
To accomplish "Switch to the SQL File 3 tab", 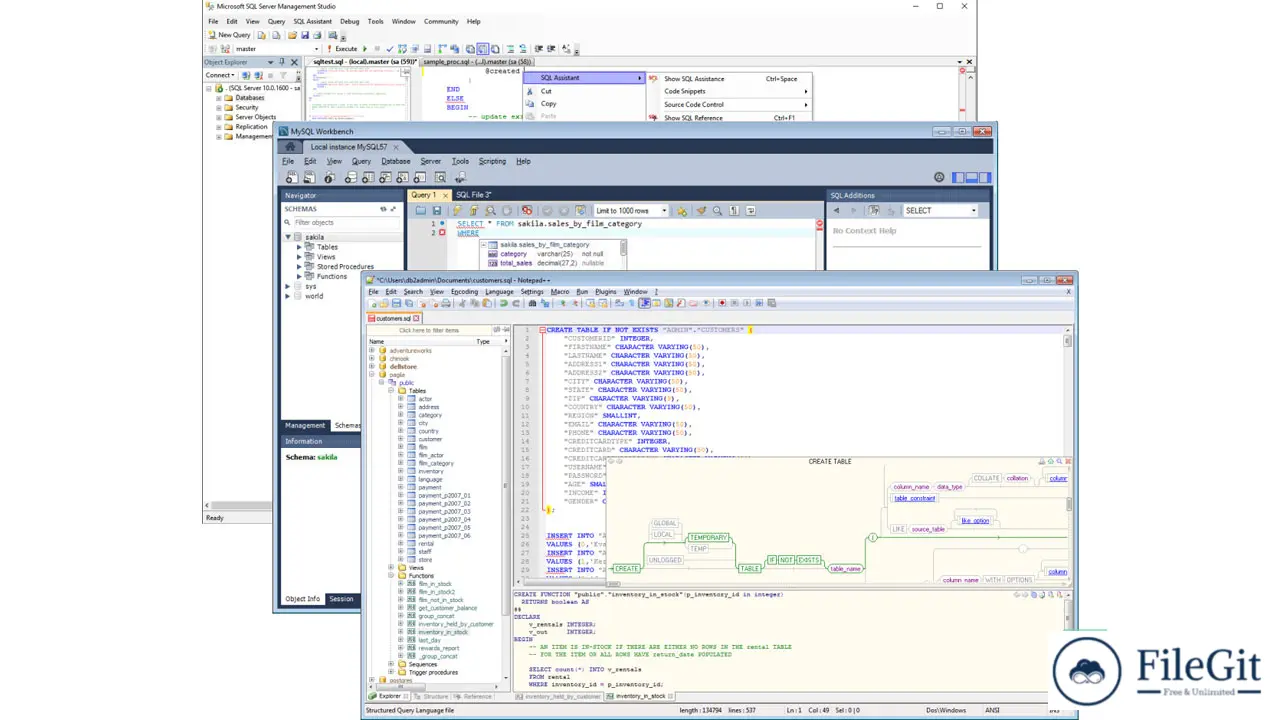I will 474,195.
